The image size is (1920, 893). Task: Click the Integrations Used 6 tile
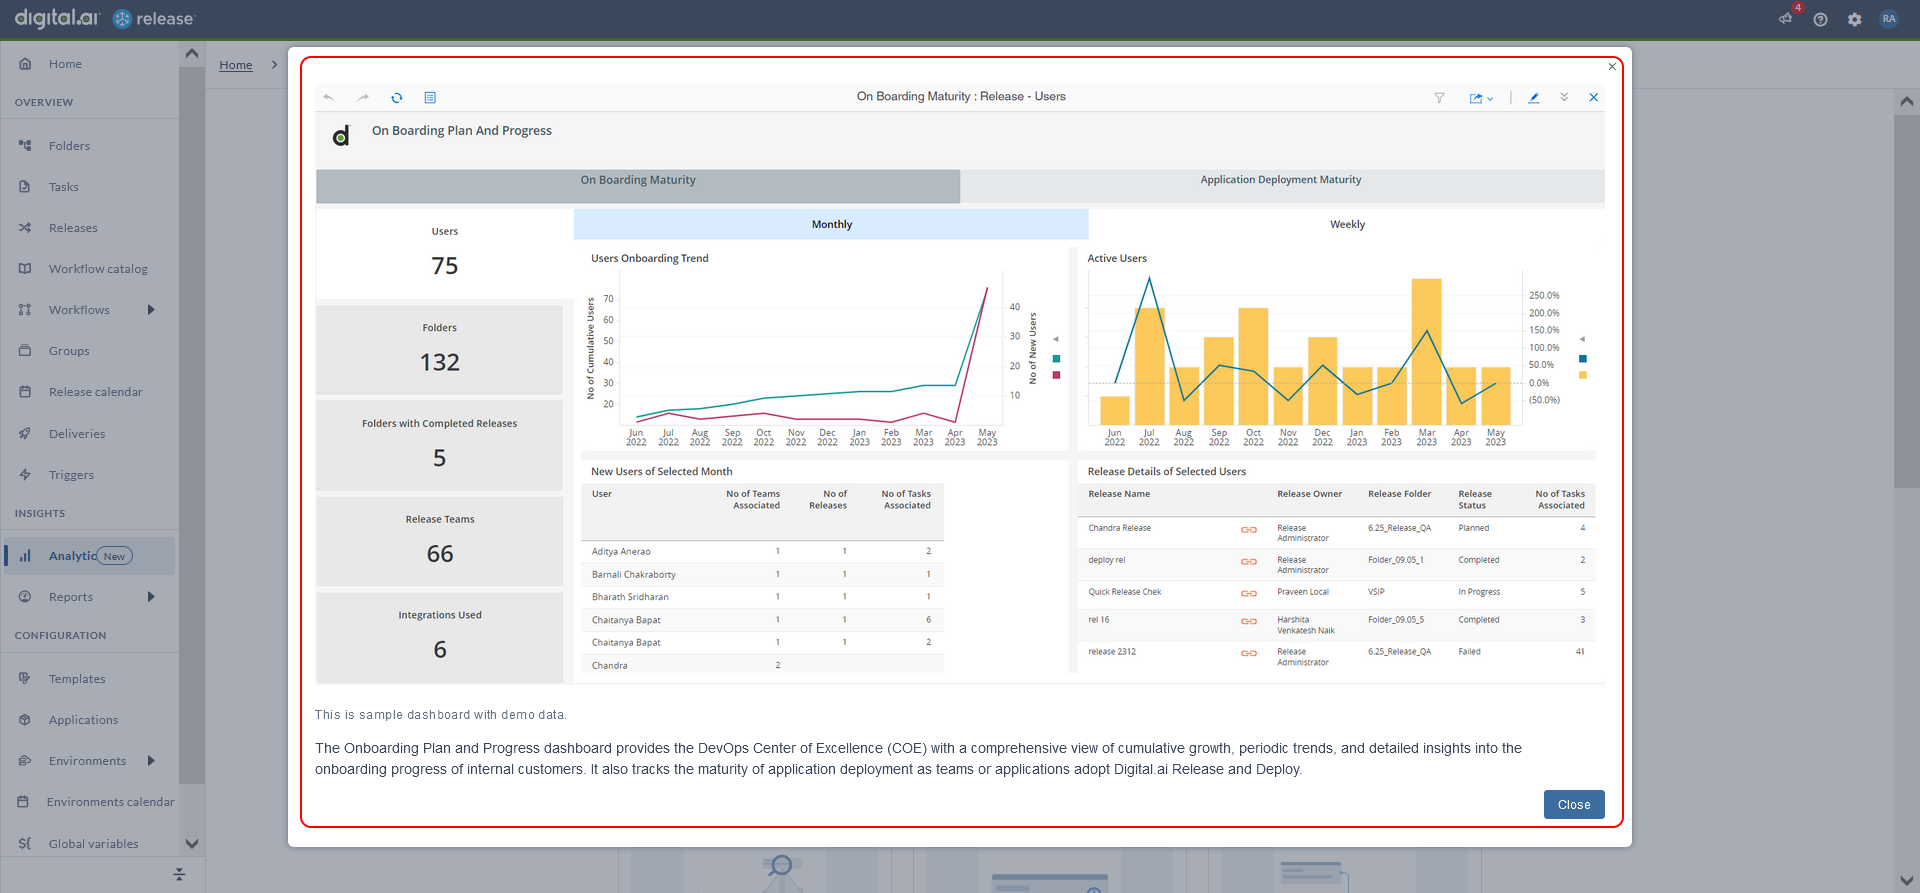(440, 637)
